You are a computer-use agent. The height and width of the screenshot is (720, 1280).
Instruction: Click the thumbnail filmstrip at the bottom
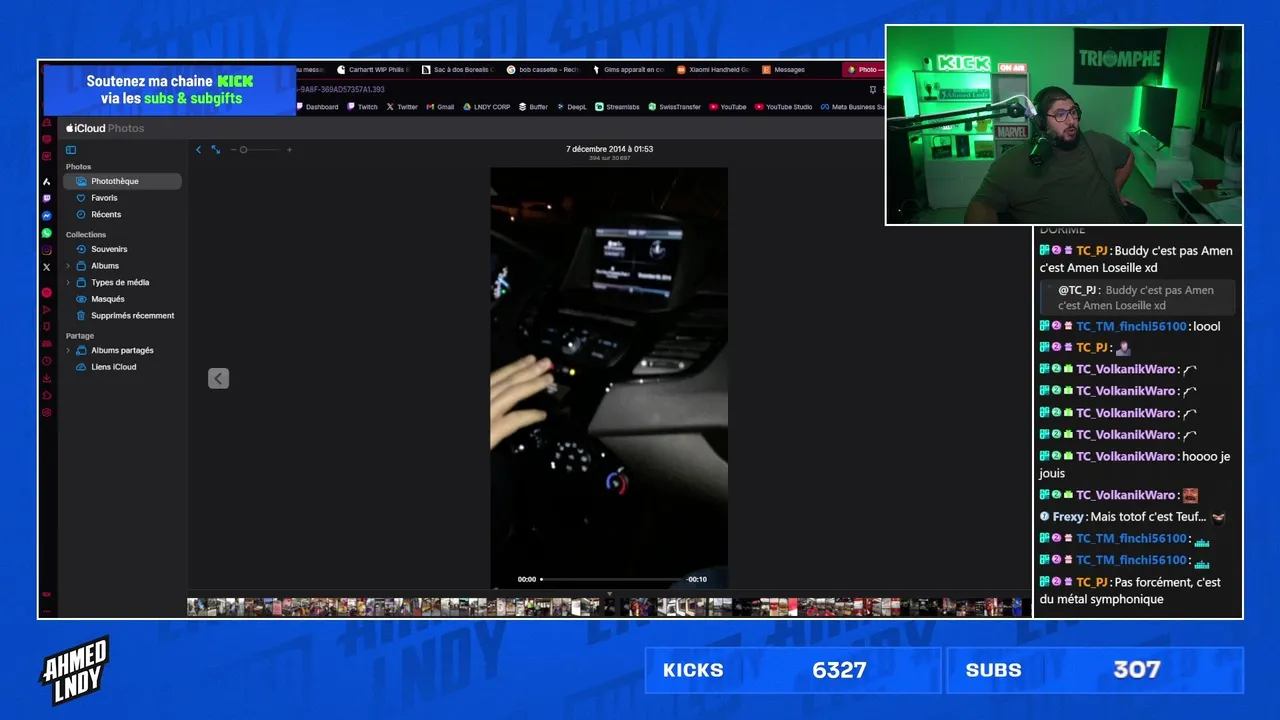tap(609, 607)
